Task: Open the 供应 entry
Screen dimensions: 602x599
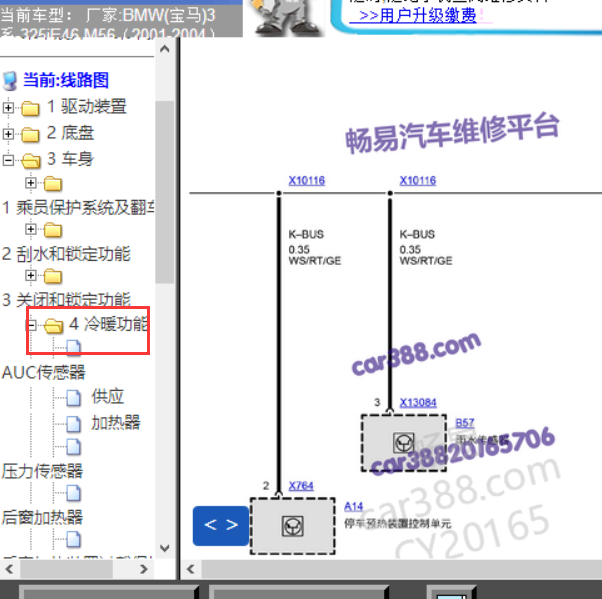Action: point(108,396)
